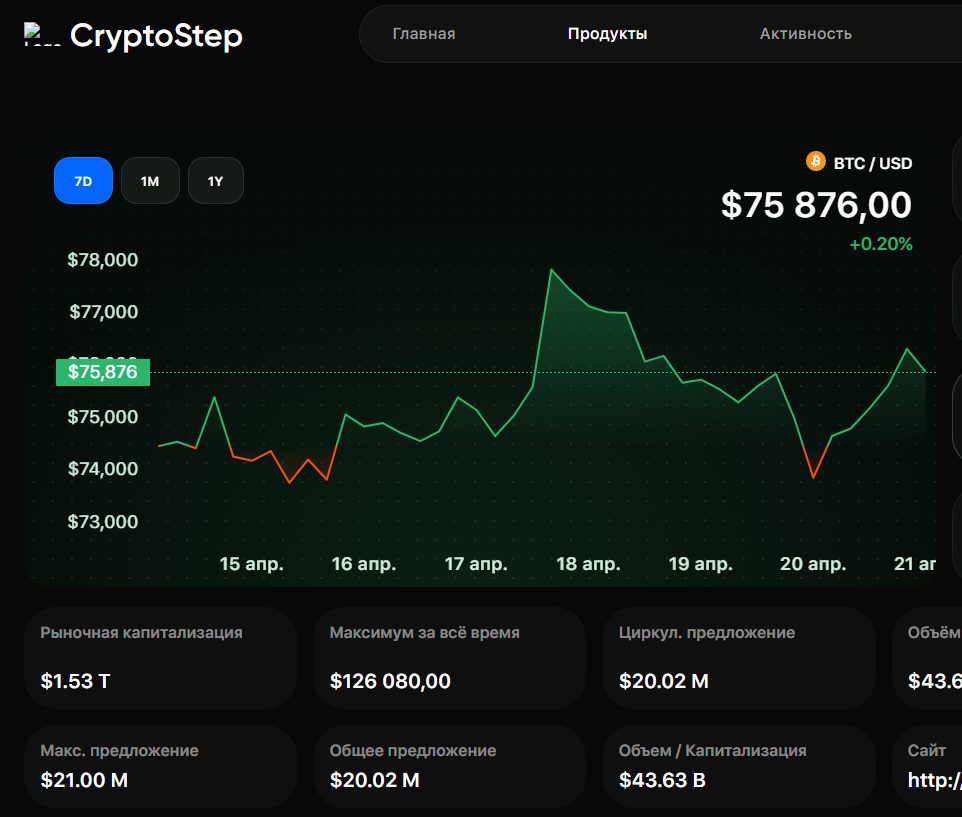Click the BTC / USD pair label

pos(872,163)
